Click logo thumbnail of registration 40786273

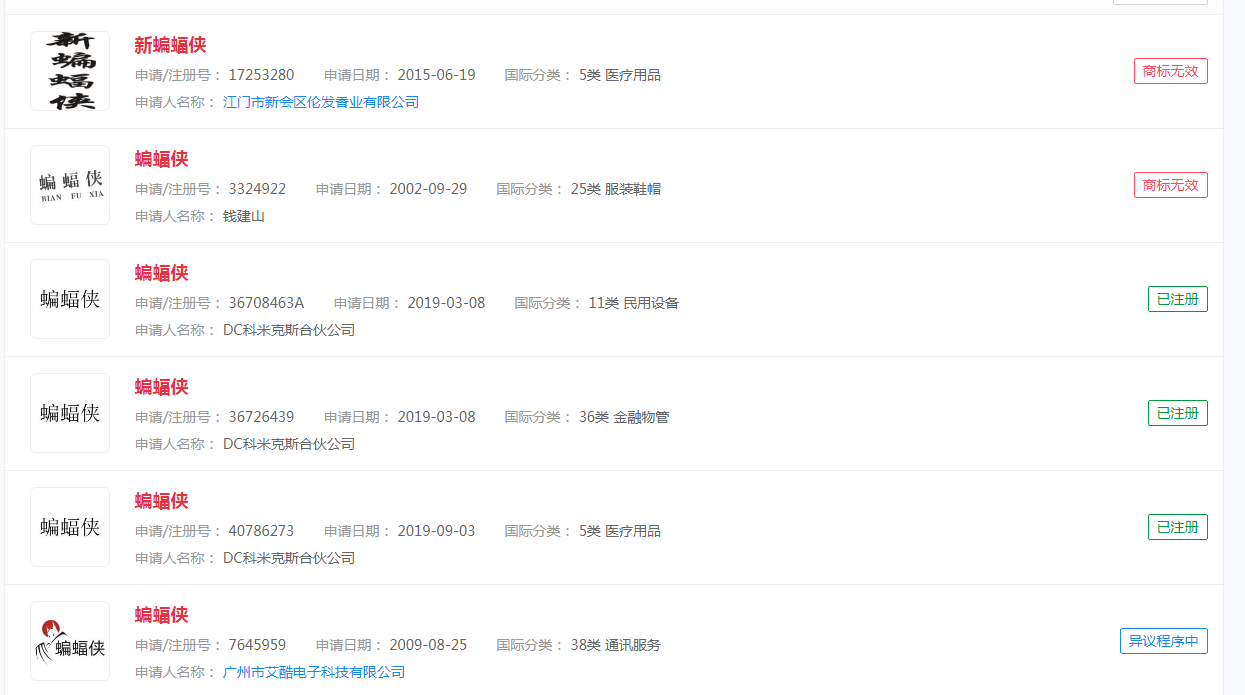(70, 527)
